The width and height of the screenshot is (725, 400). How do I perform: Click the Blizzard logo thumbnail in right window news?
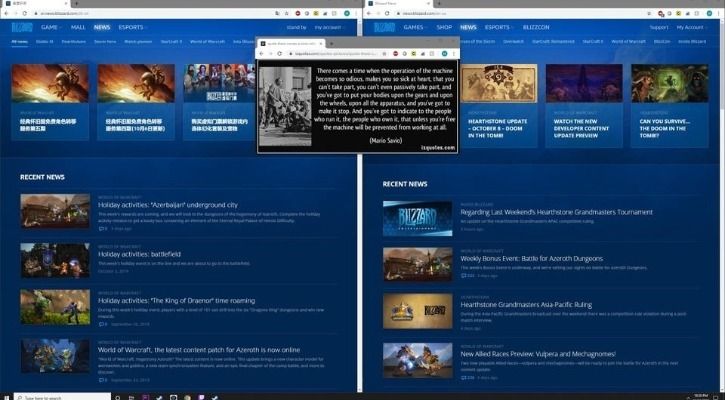coord(418,218)
